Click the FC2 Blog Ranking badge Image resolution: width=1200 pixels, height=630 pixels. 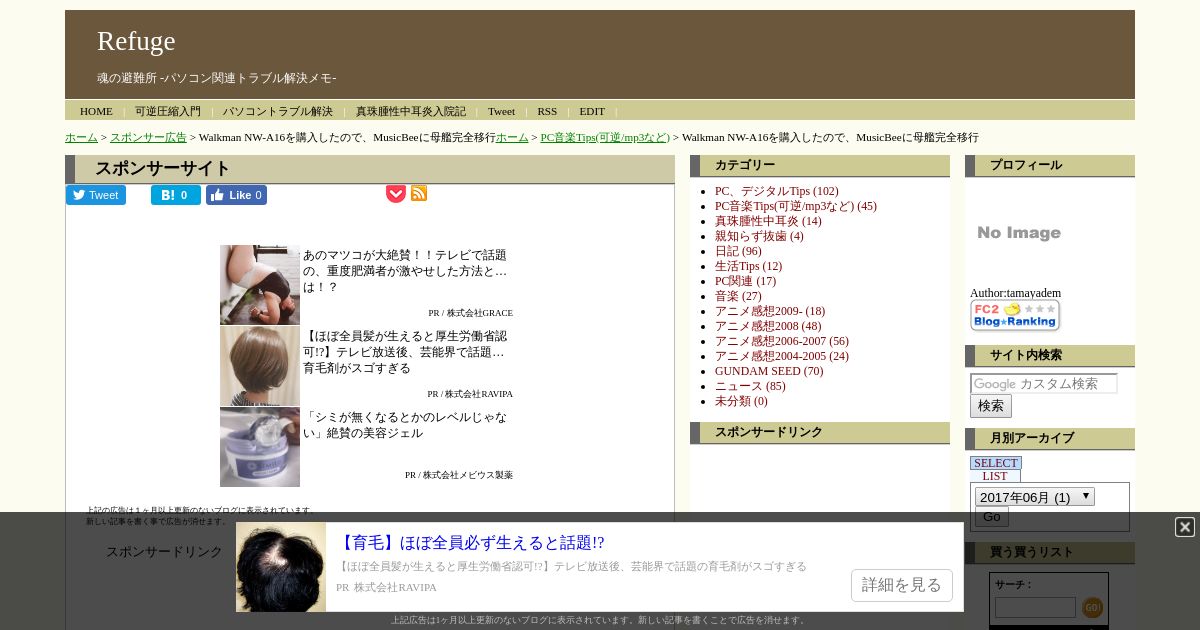[1015, 315]
